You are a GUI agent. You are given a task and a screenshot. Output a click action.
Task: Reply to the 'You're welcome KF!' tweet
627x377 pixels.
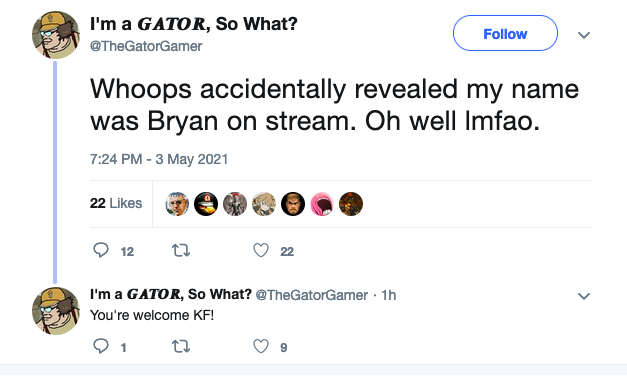point(101,346)
